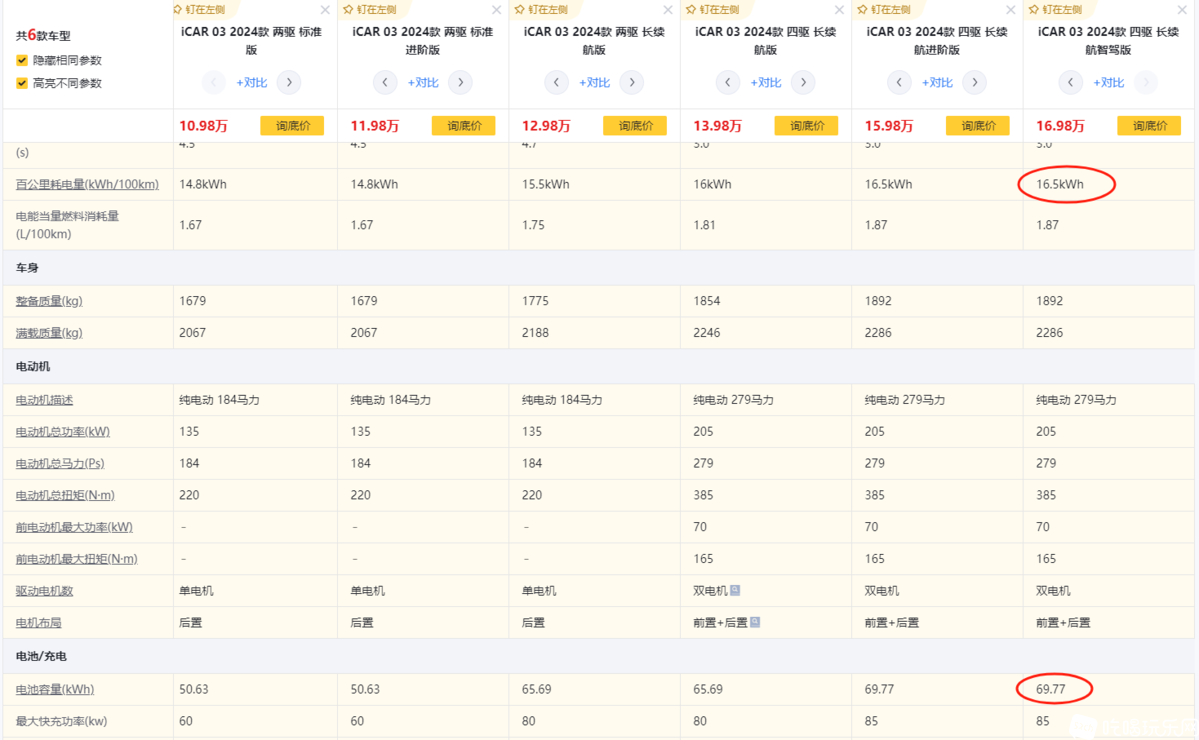Click the right arrow under the 12.98万 两驱 长续航版 model

[632, 83]
